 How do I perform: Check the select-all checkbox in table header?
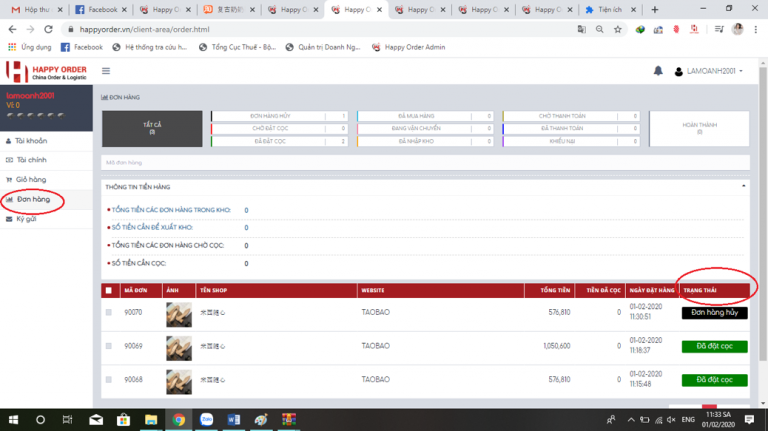[x=108, y=291]
